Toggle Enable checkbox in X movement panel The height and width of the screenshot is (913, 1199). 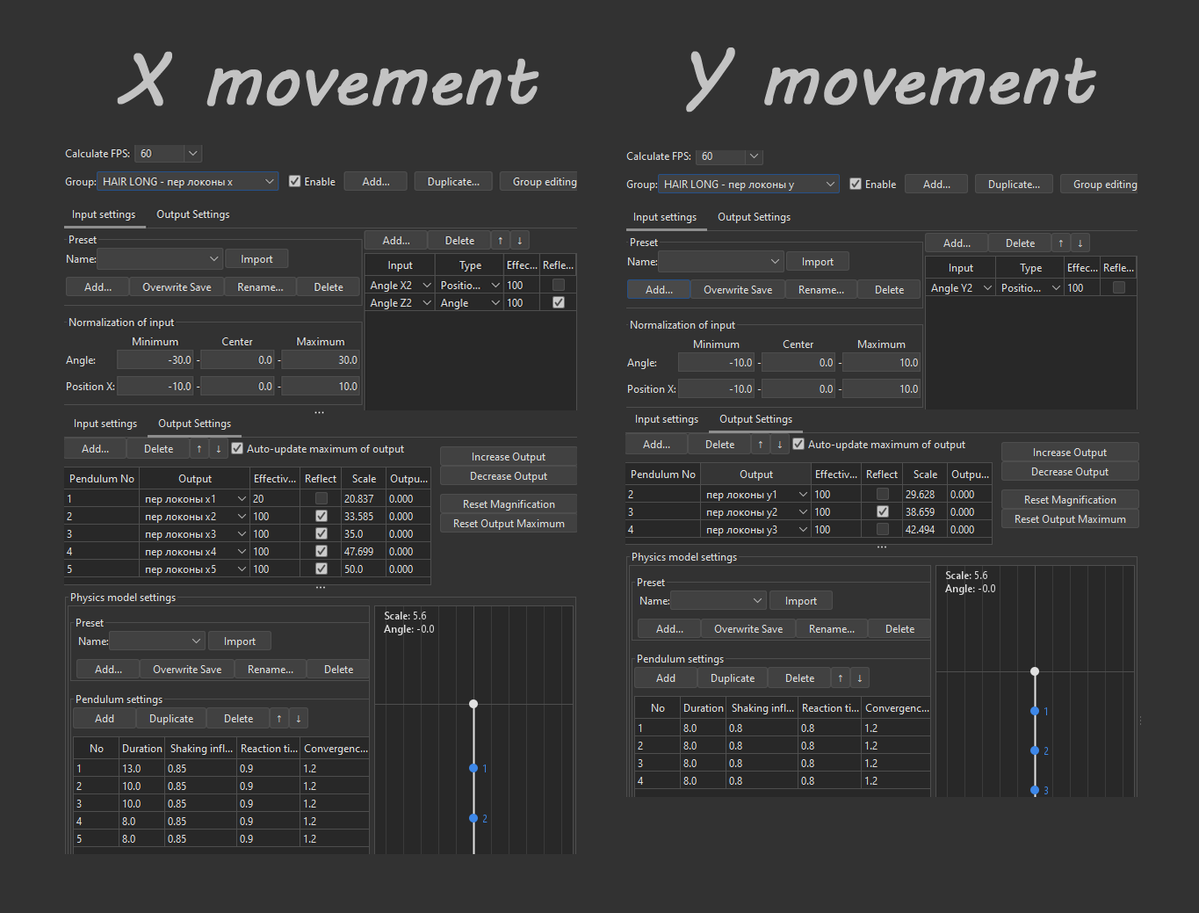click(294, 181)
